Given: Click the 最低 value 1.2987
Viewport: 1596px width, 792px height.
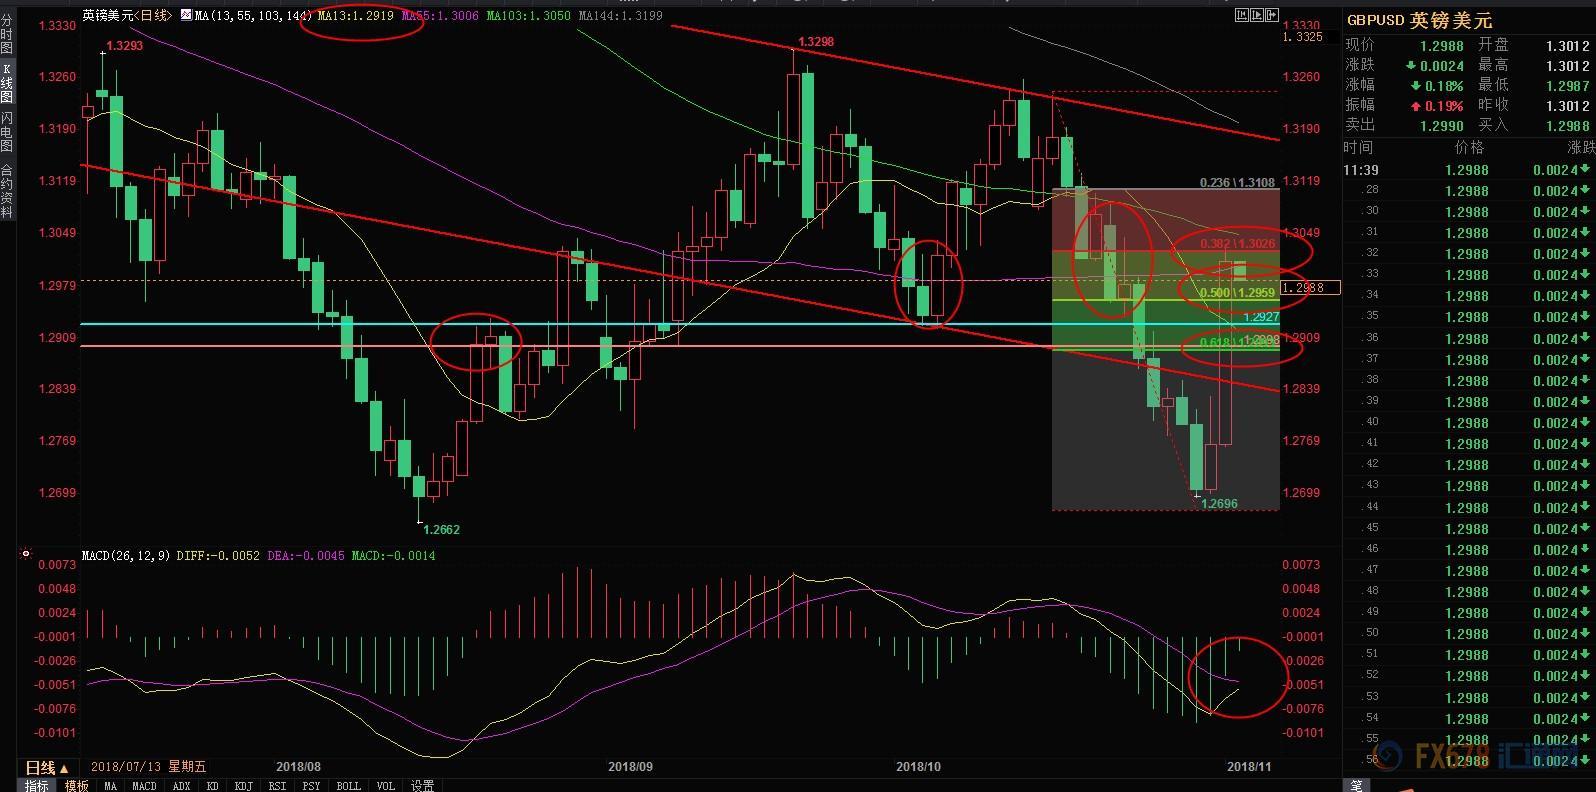Looking at the screenshot, I should [1567, 85].
